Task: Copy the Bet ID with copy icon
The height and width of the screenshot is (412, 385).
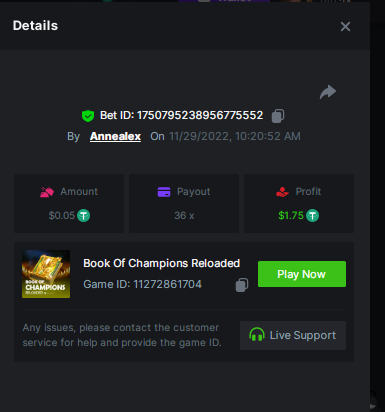Action: tap(278, 116)
